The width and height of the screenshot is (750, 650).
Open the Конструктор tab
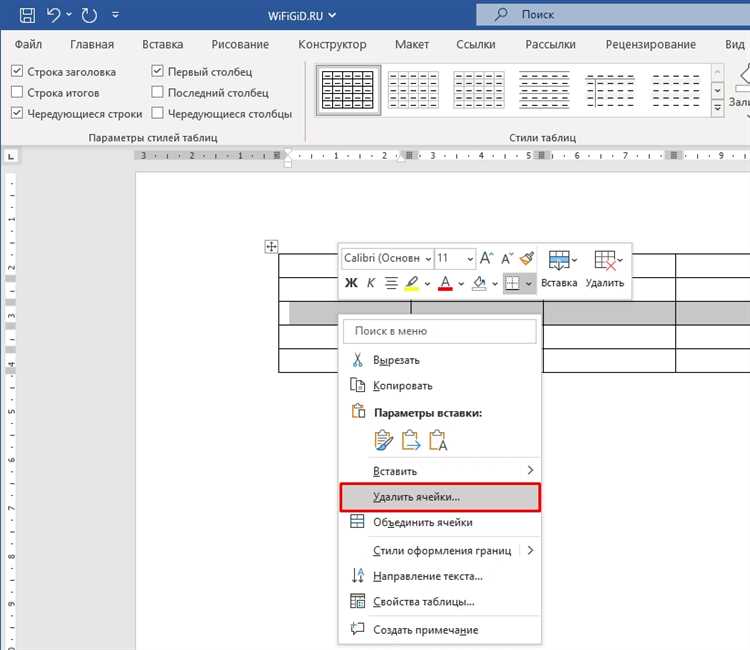332,44
